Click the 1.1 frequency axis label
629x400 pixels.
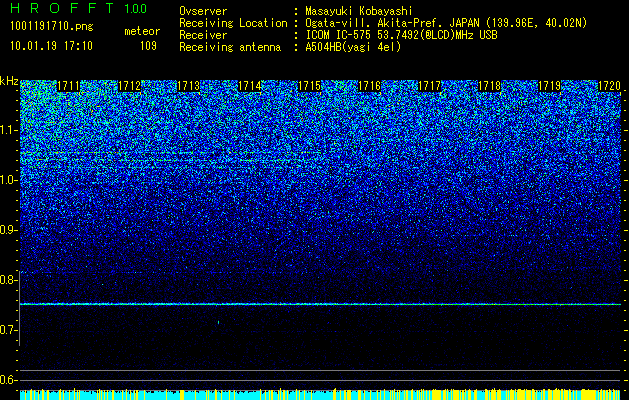click(8, 130)
